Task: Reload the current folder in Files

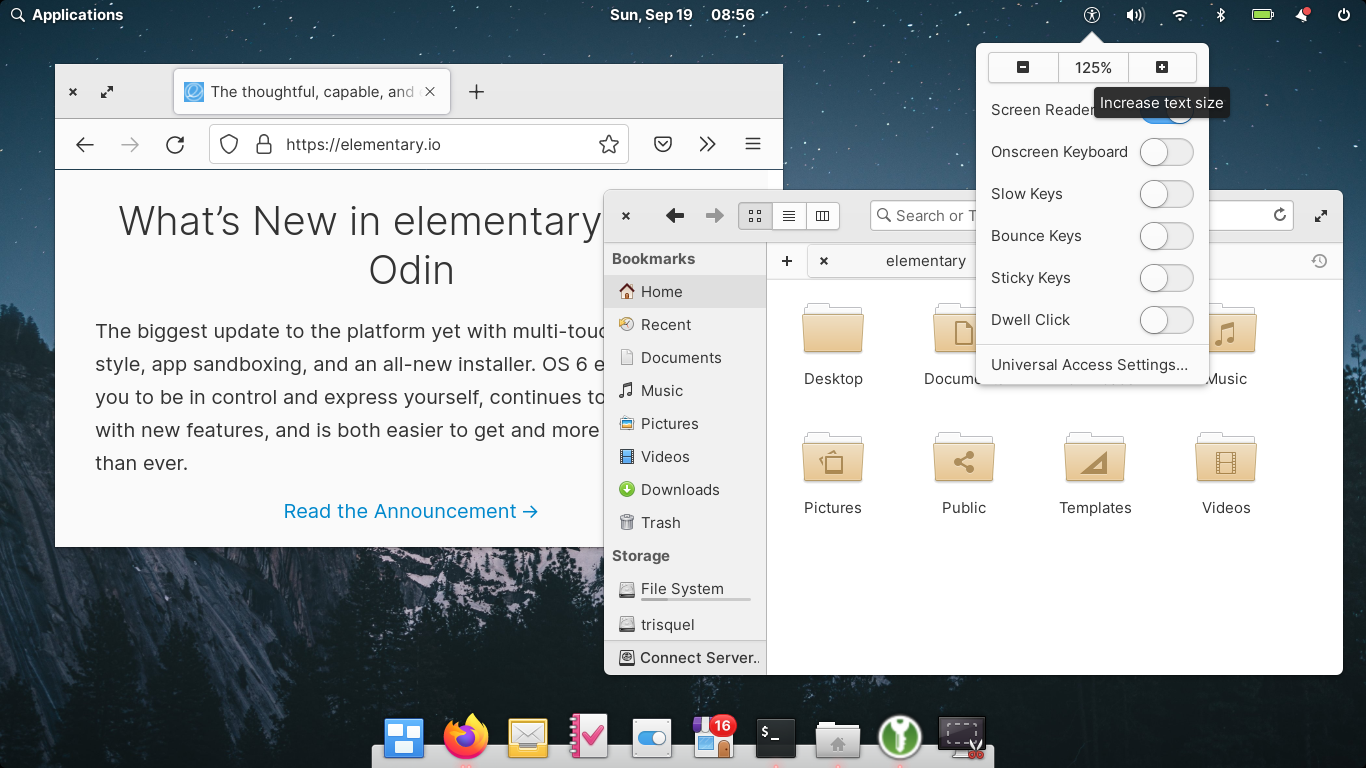Action: click(1279, 215)
